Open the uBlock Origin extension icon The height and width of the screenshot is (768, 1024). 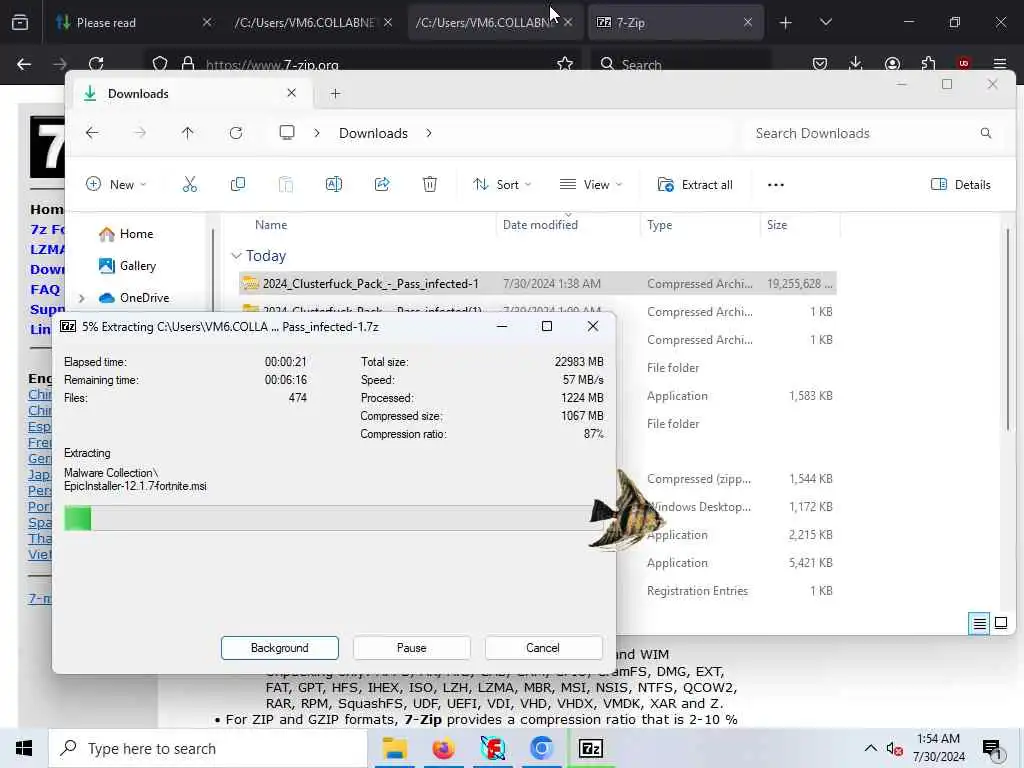[964, 64]
